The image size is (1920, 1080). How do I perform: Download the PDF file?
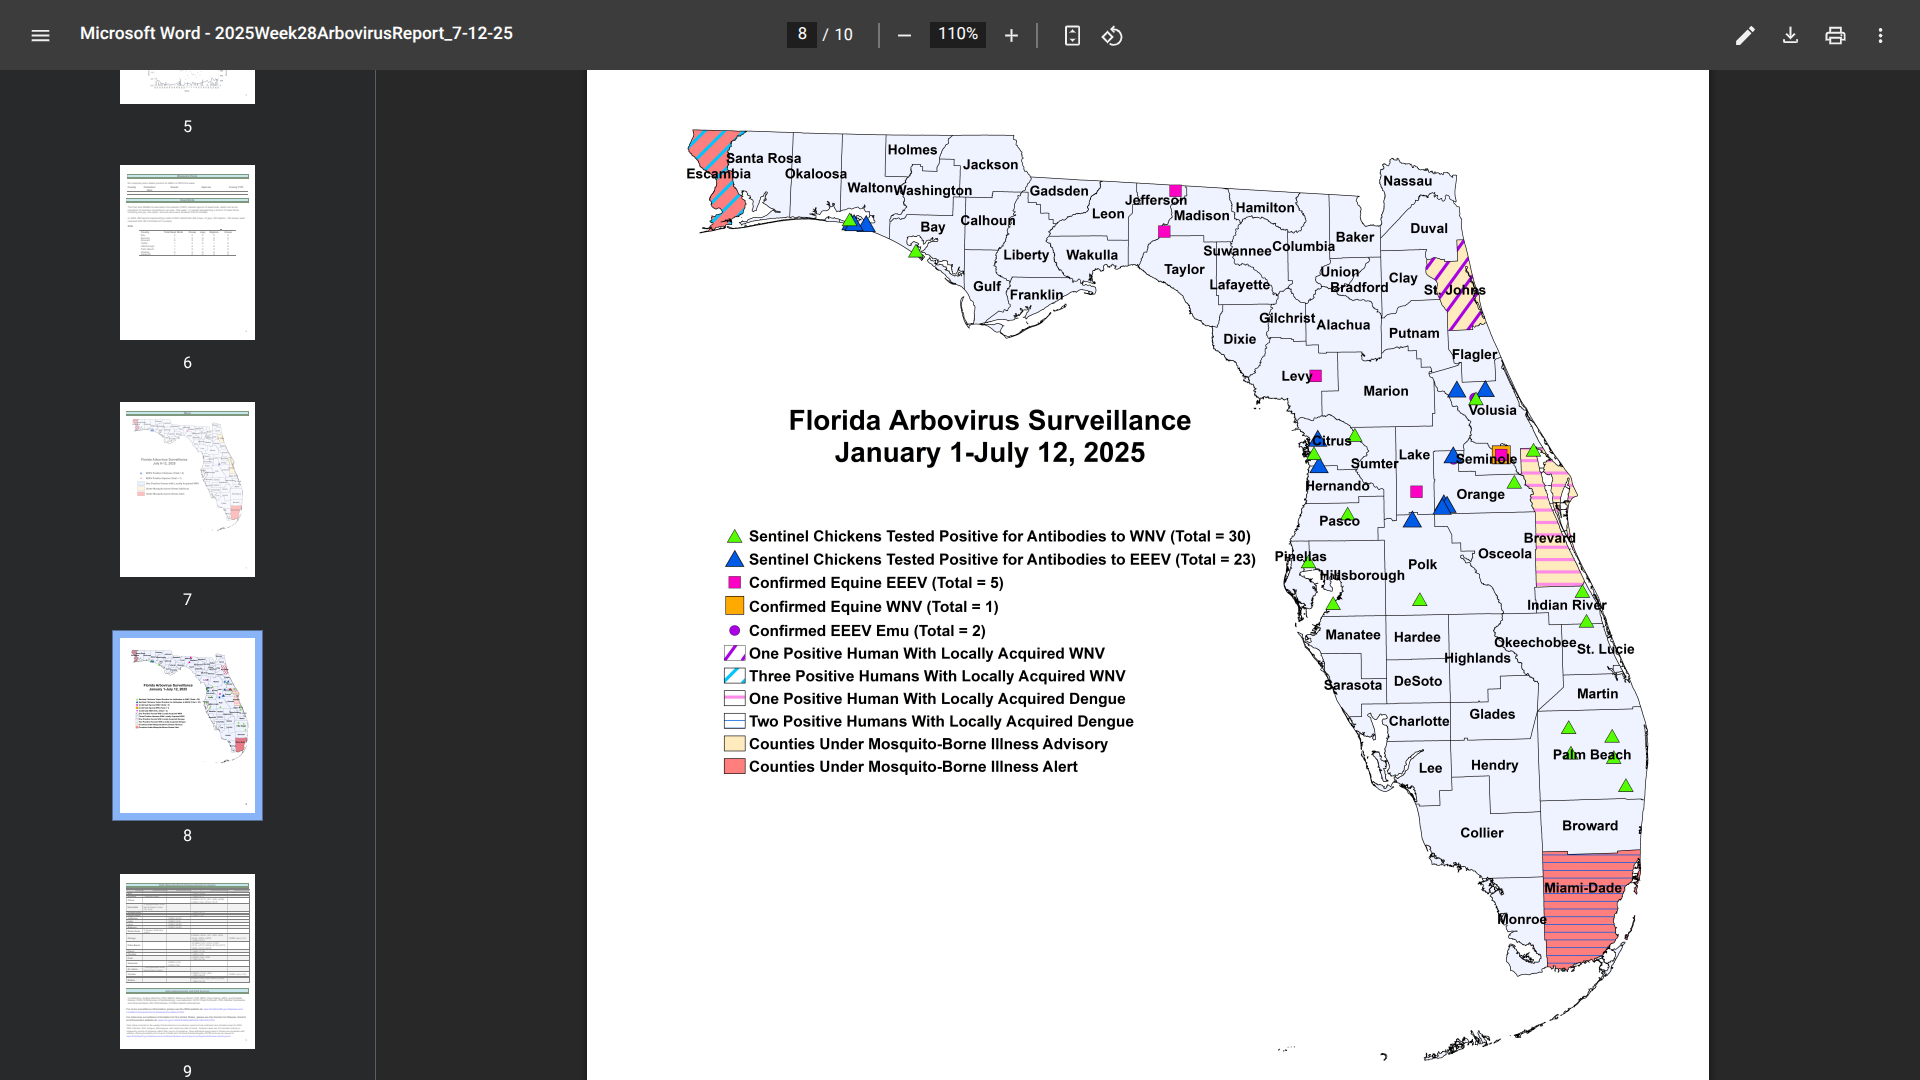coord(1790,35)
